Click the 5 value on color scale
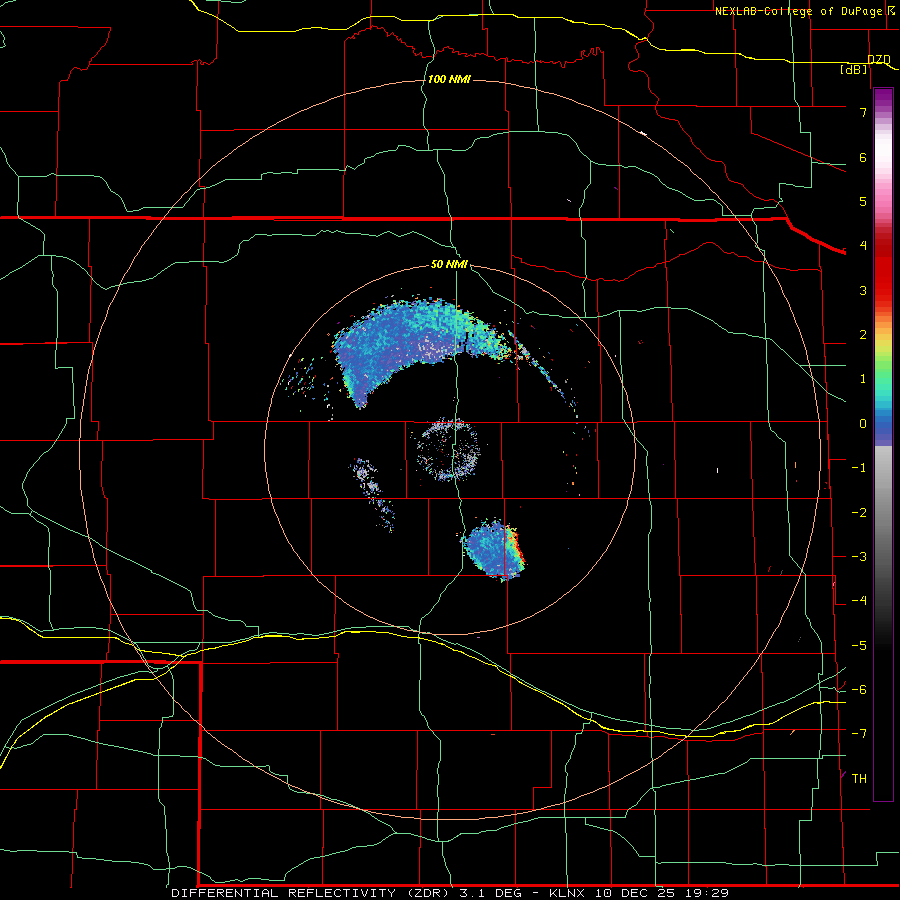This screenshot has height=900, width=900. [x=863, y=201]
